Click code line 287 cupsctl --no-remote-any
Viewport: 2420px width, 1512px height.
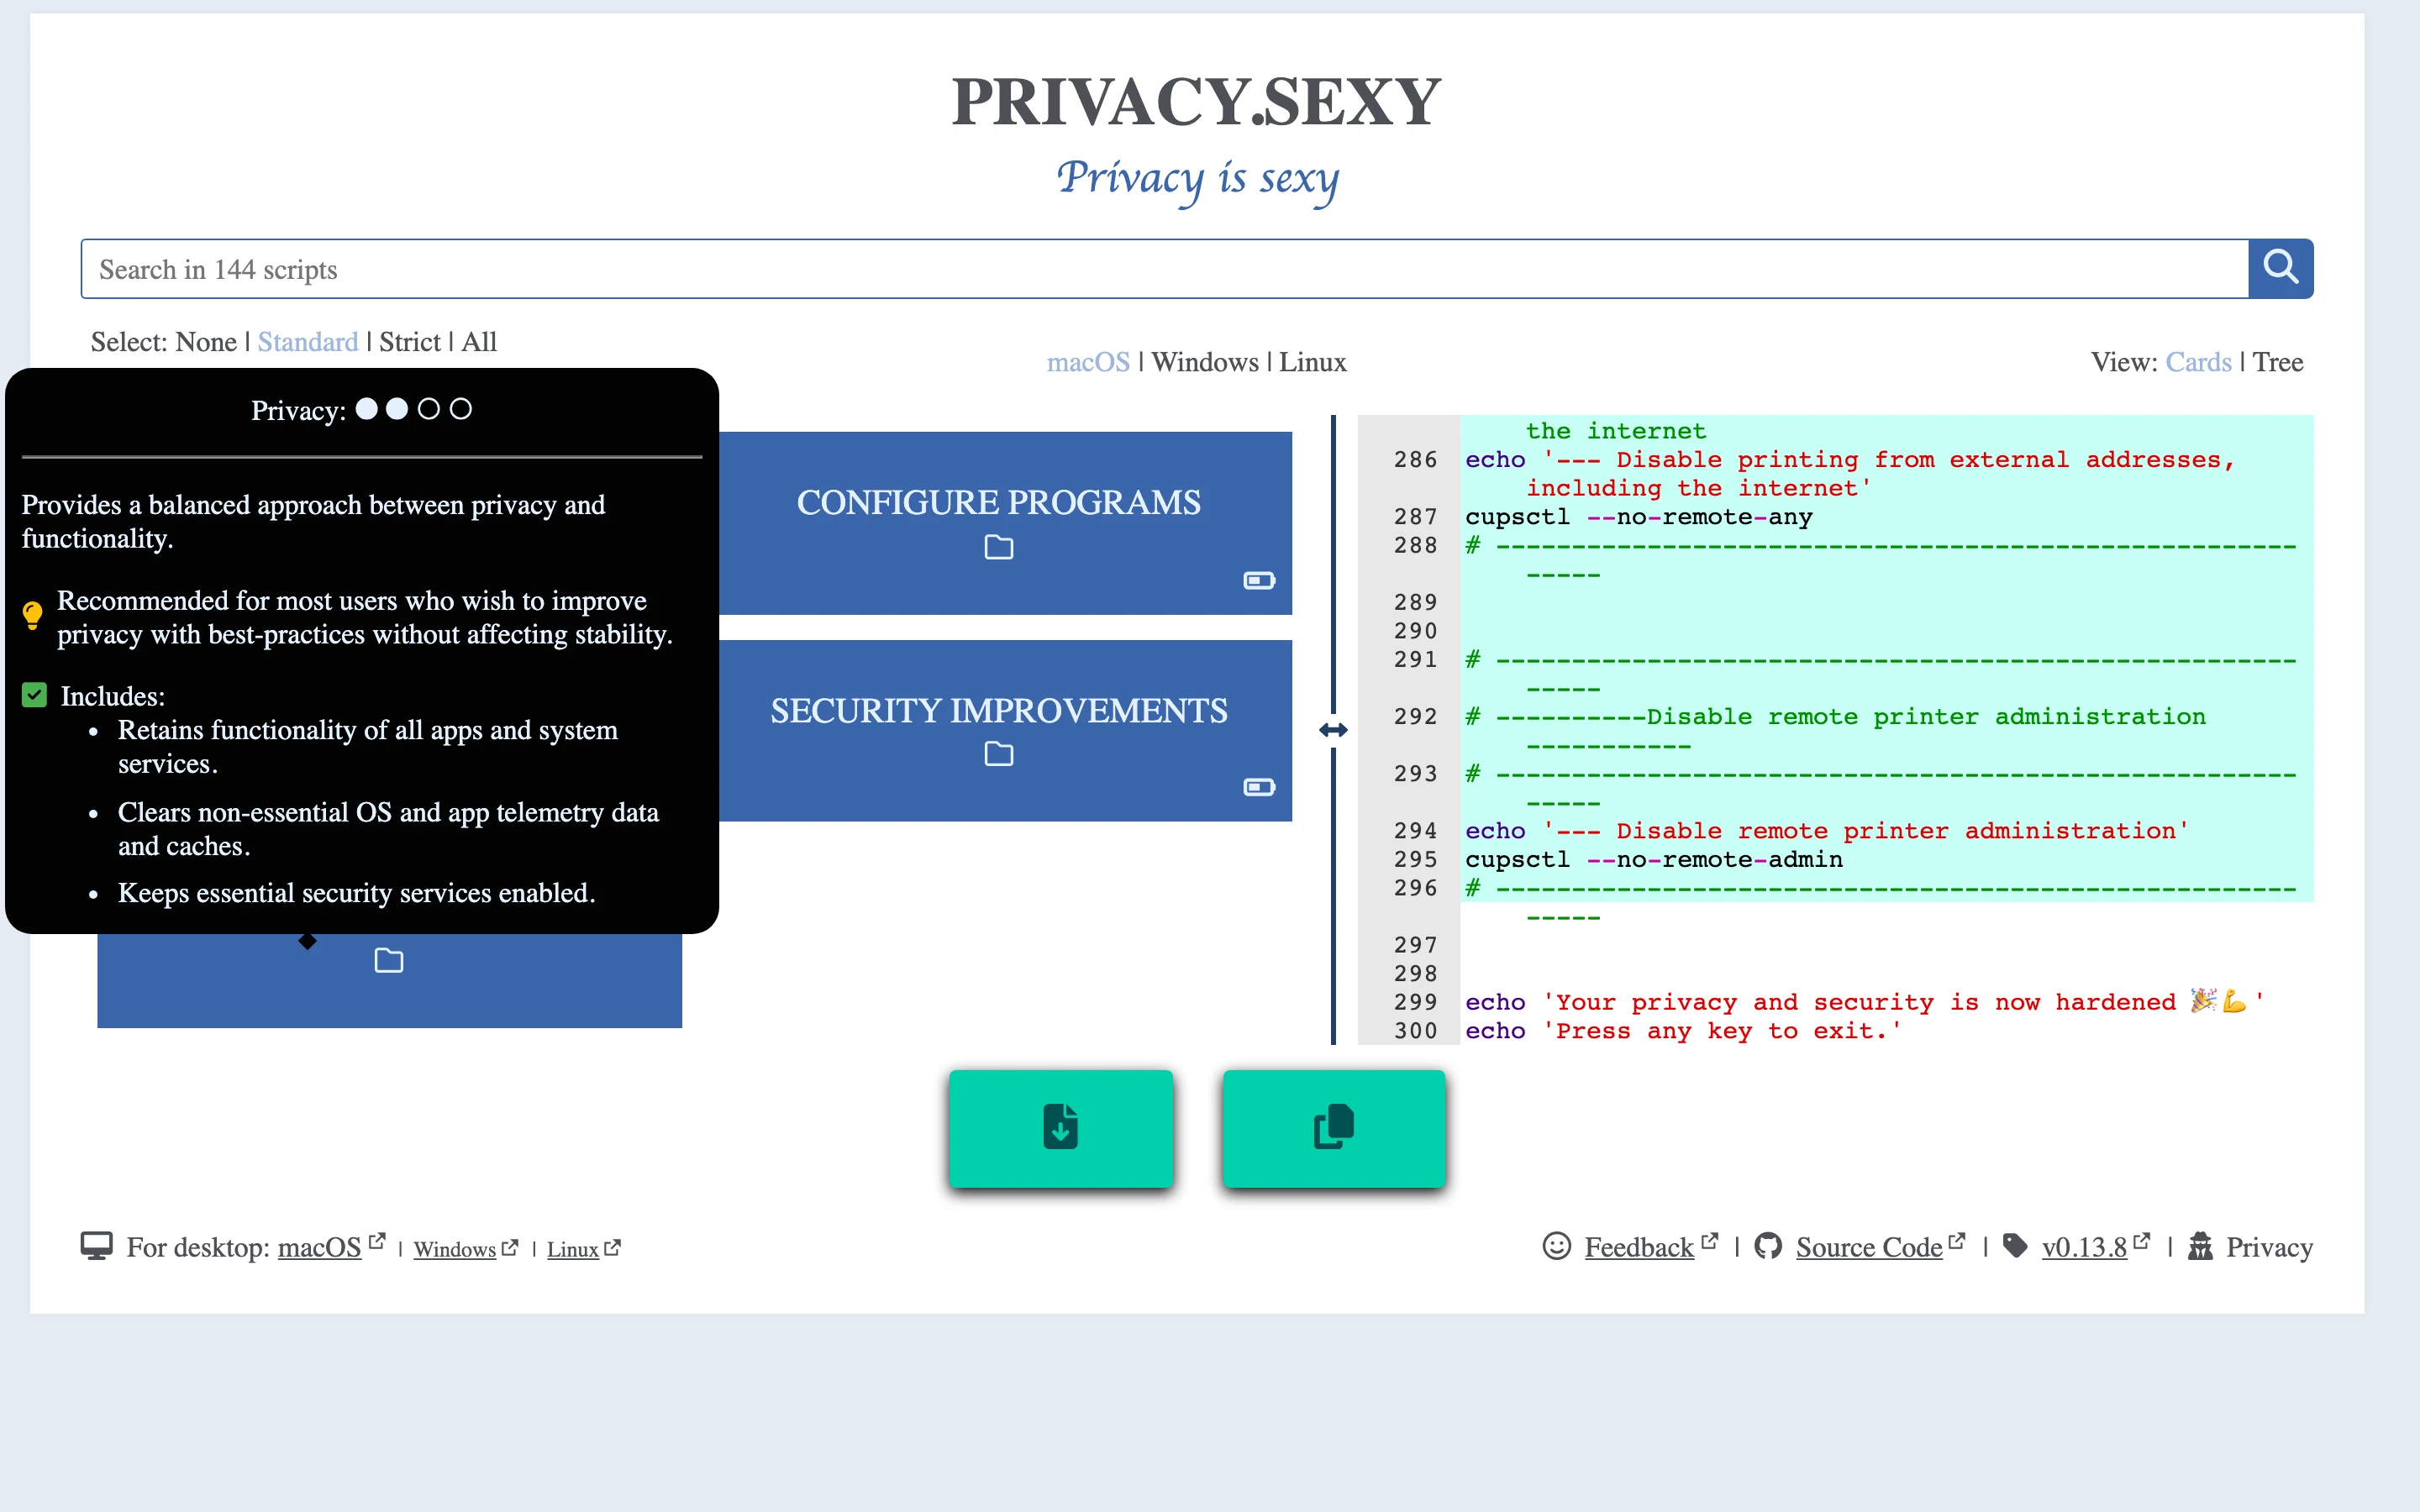click(1638, 517)
